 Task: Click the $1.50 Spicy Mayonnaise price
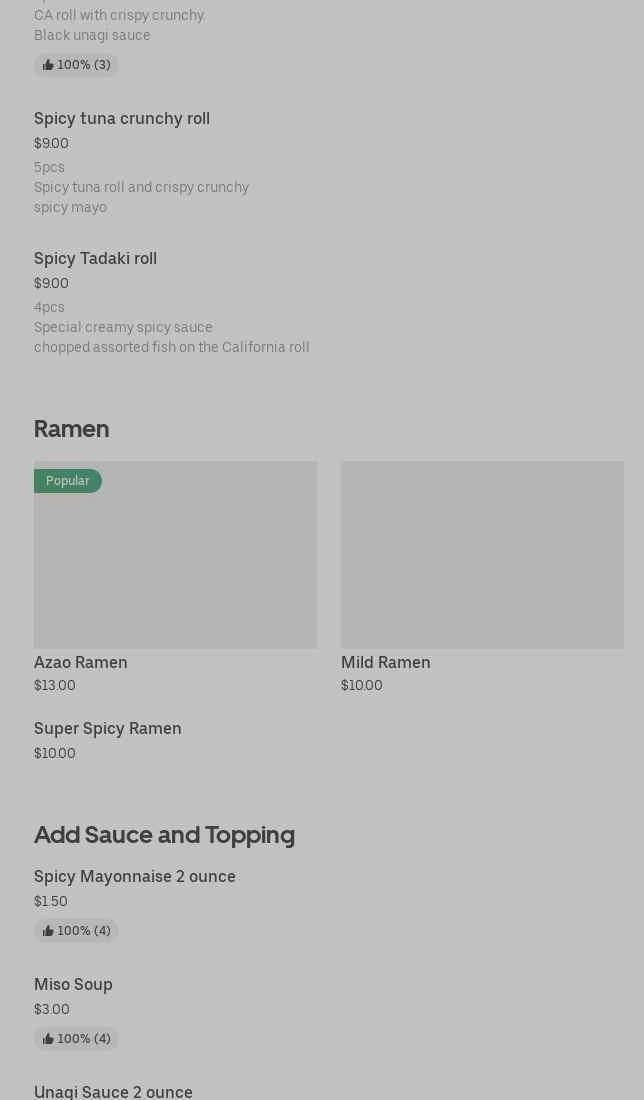tap(51, 902)
